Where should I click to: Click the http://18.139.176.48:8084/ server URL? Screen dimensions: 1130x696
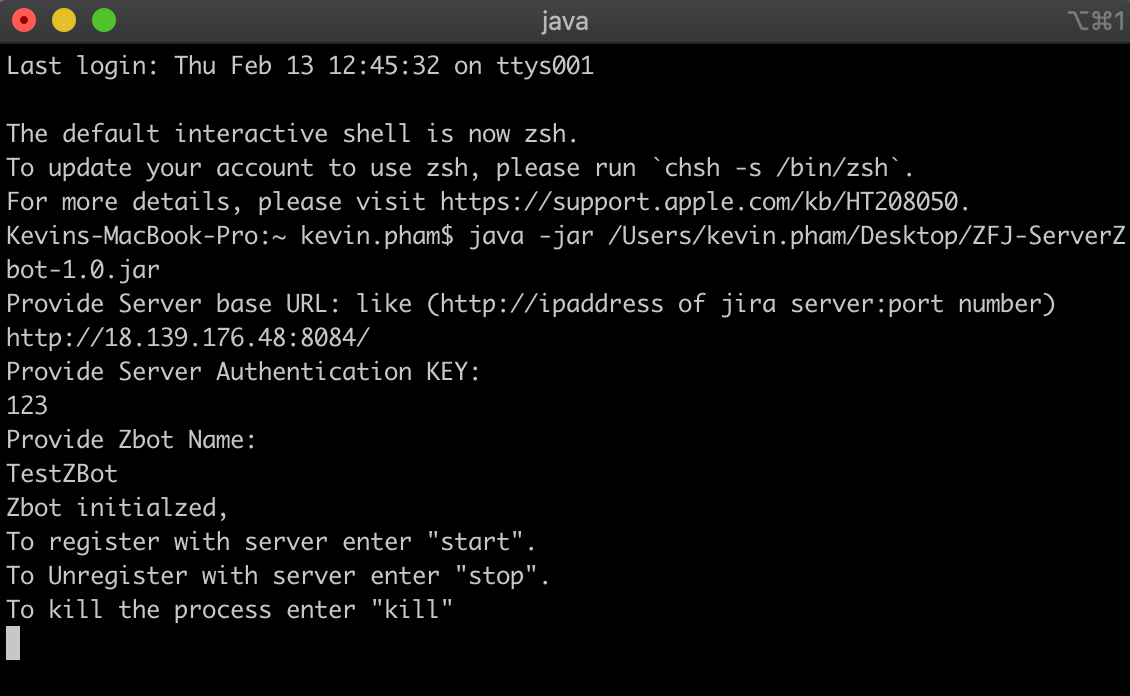click(188, 338)
